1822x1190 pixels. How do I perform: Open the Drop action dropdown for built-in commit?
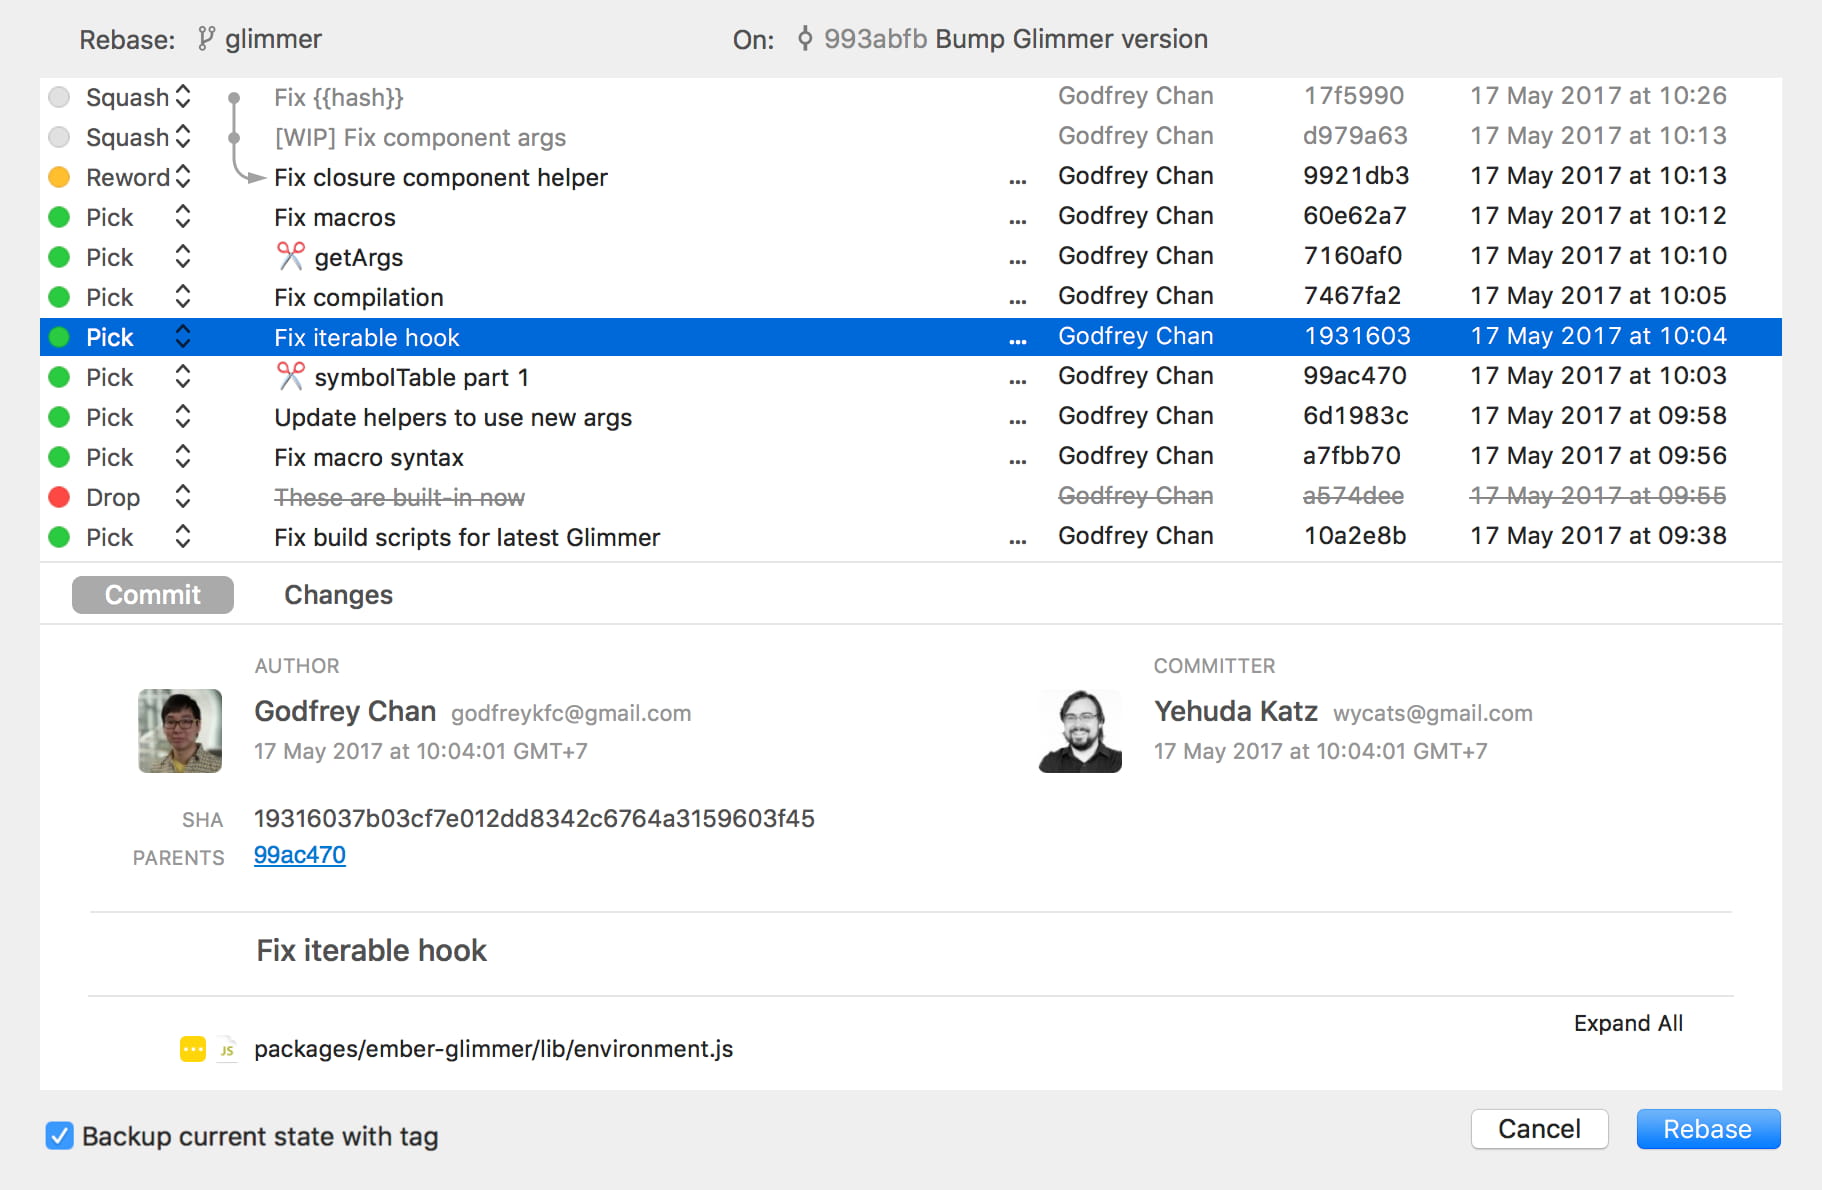183,496
